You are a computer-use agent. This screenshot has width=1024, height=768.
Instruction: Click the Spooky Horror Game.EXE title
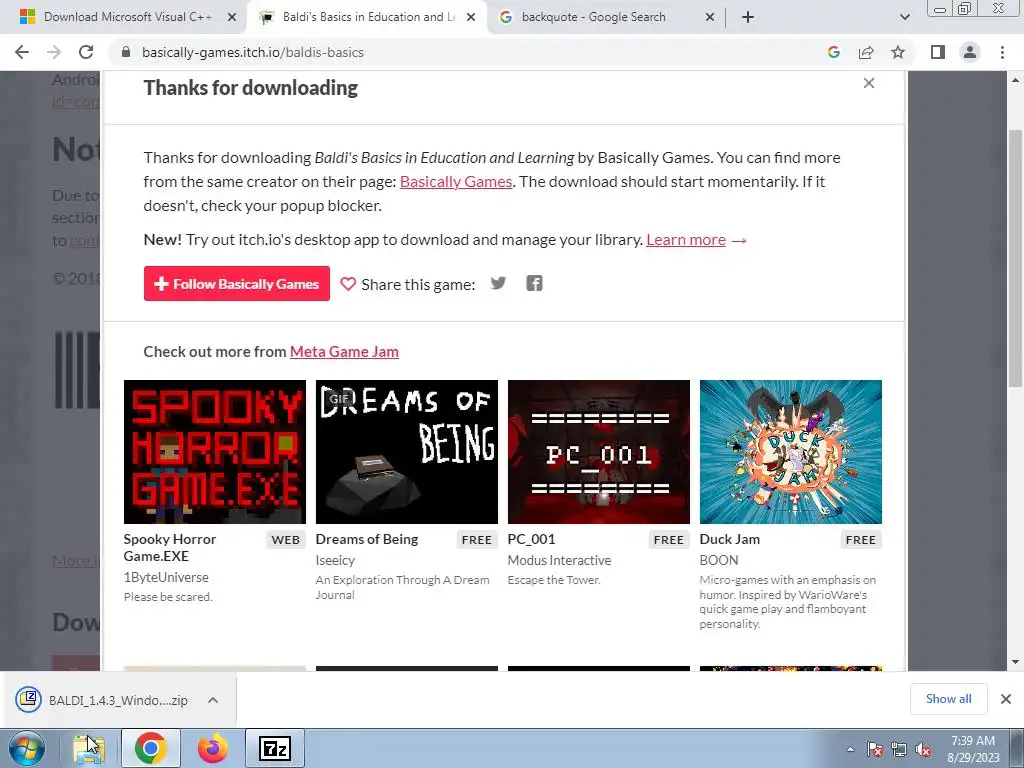coord(170,547)
